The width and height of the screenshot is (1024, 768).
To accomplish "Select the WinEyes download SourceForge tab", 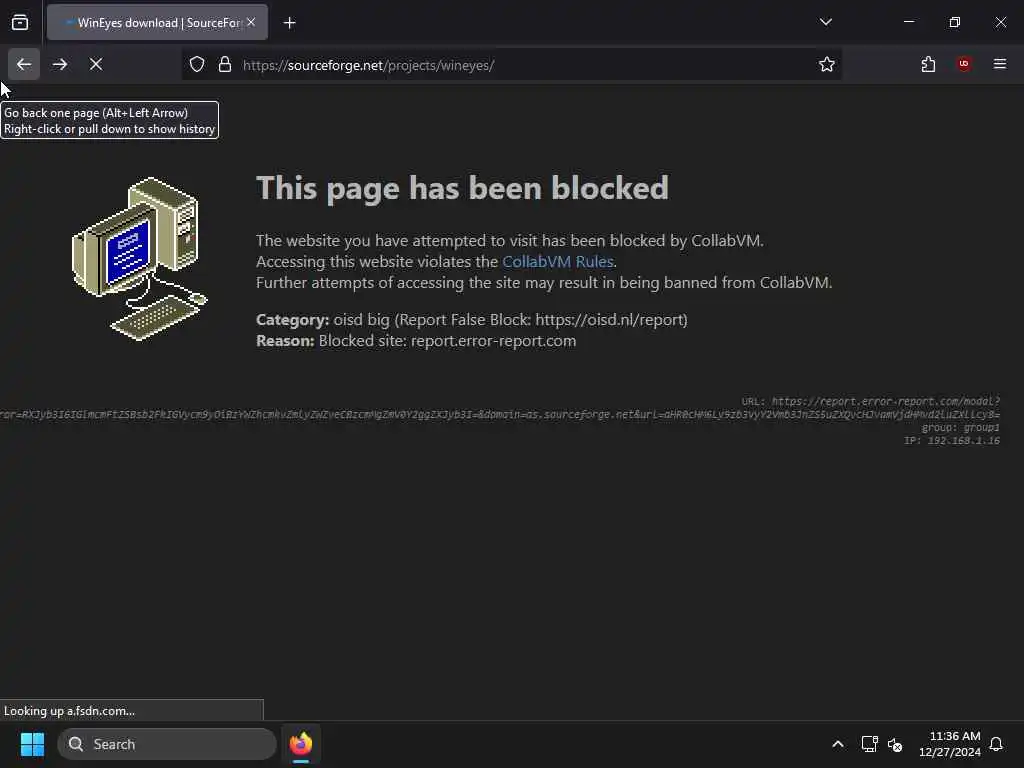I will click(157, 23).
